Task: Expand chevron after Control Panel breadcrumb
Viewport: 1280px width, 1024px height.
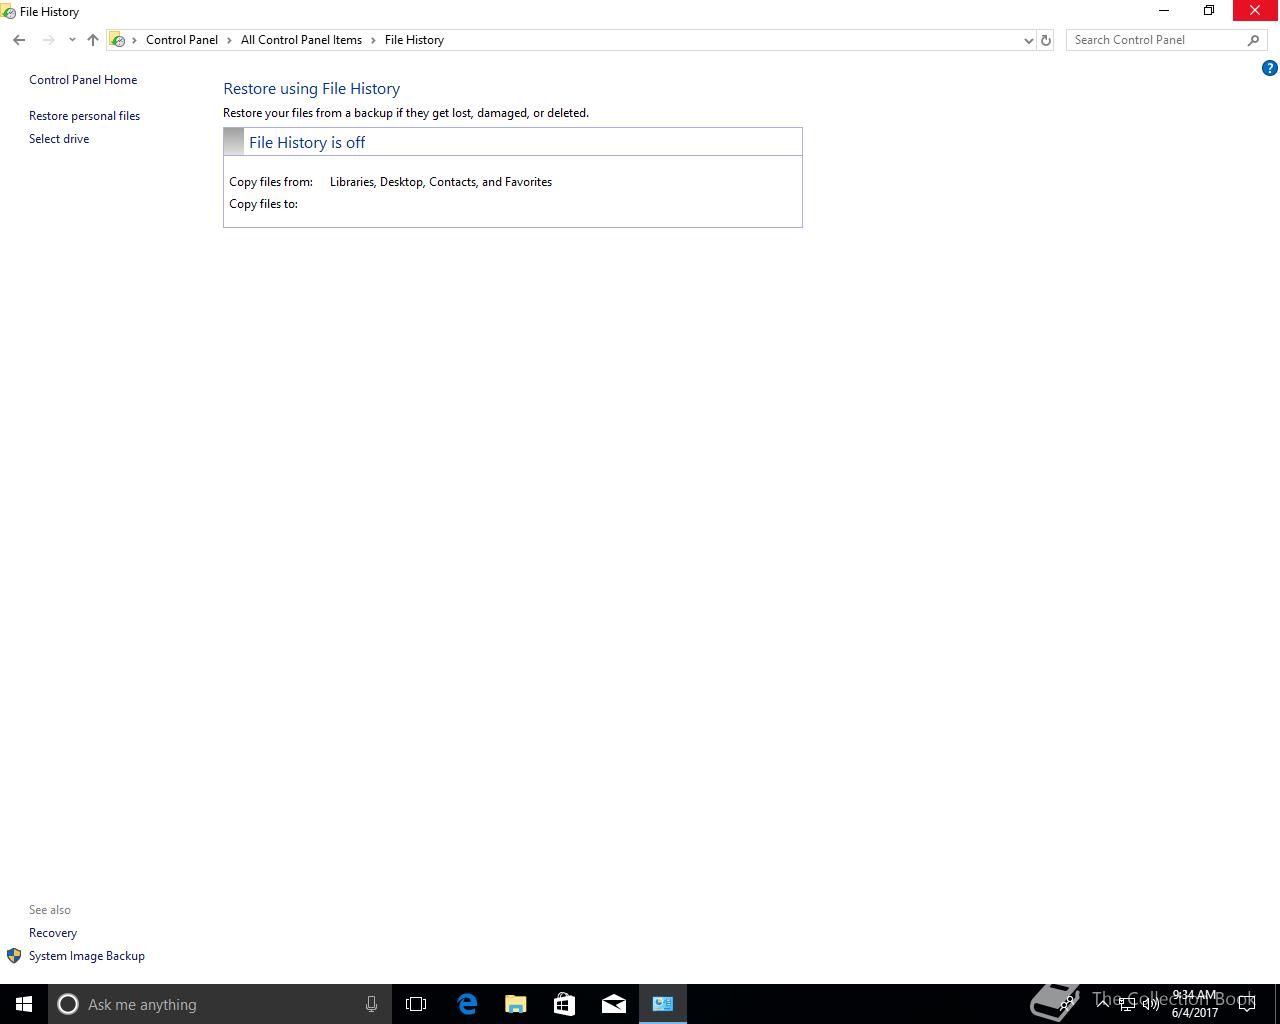Action: pyautogui.click(x=230, y=40)
